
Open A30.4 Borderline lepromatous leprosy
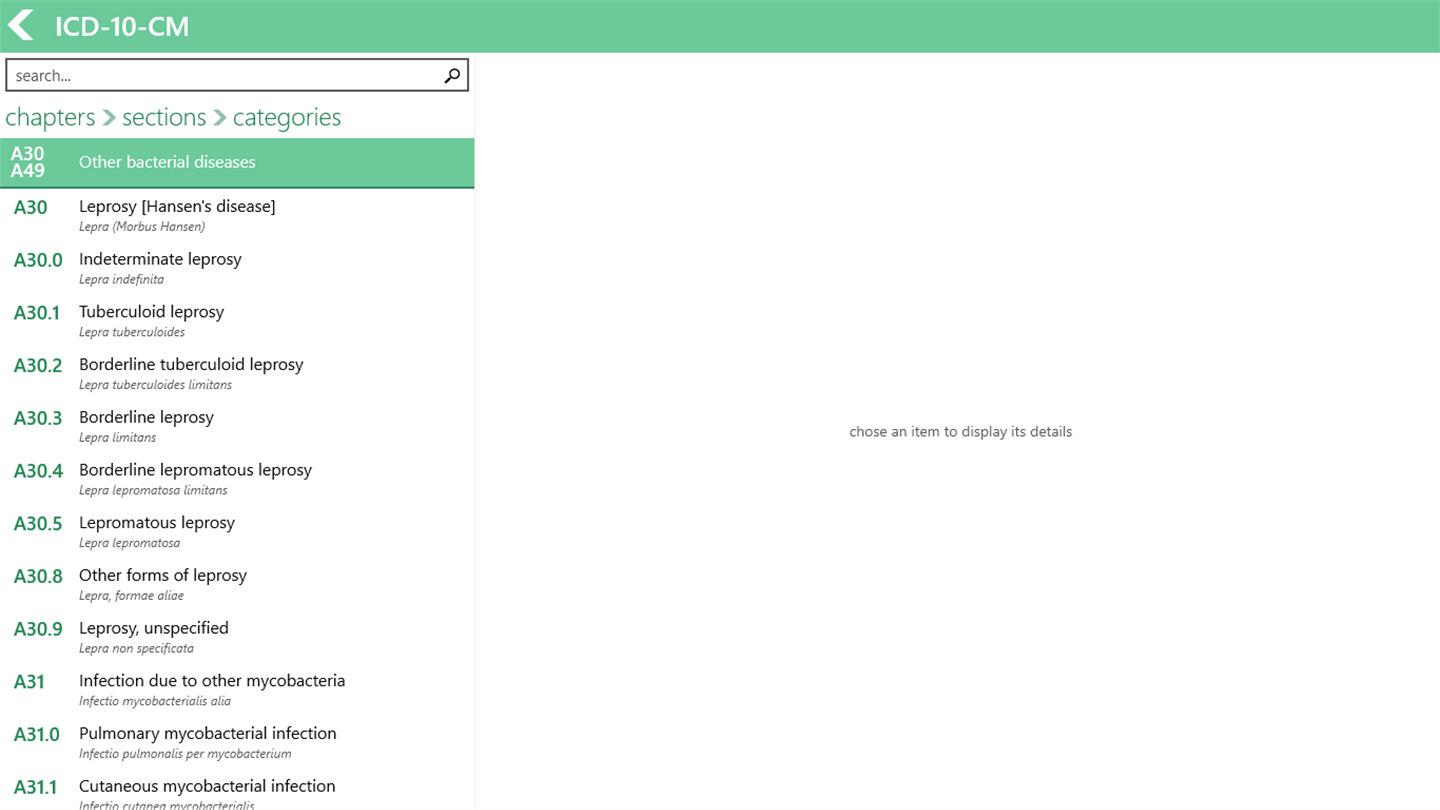pos(237,479)
